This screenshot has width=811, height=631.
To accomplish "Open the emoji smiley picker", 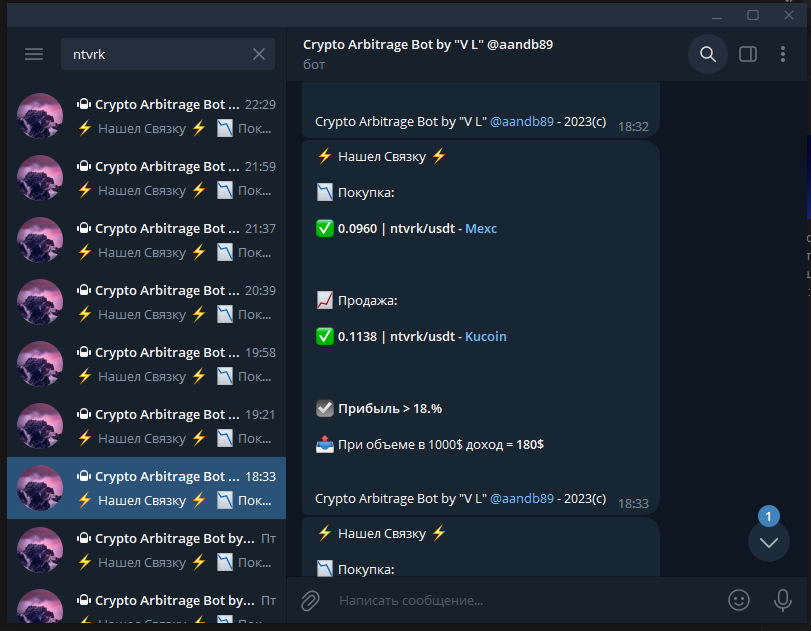I will (739, 600).
